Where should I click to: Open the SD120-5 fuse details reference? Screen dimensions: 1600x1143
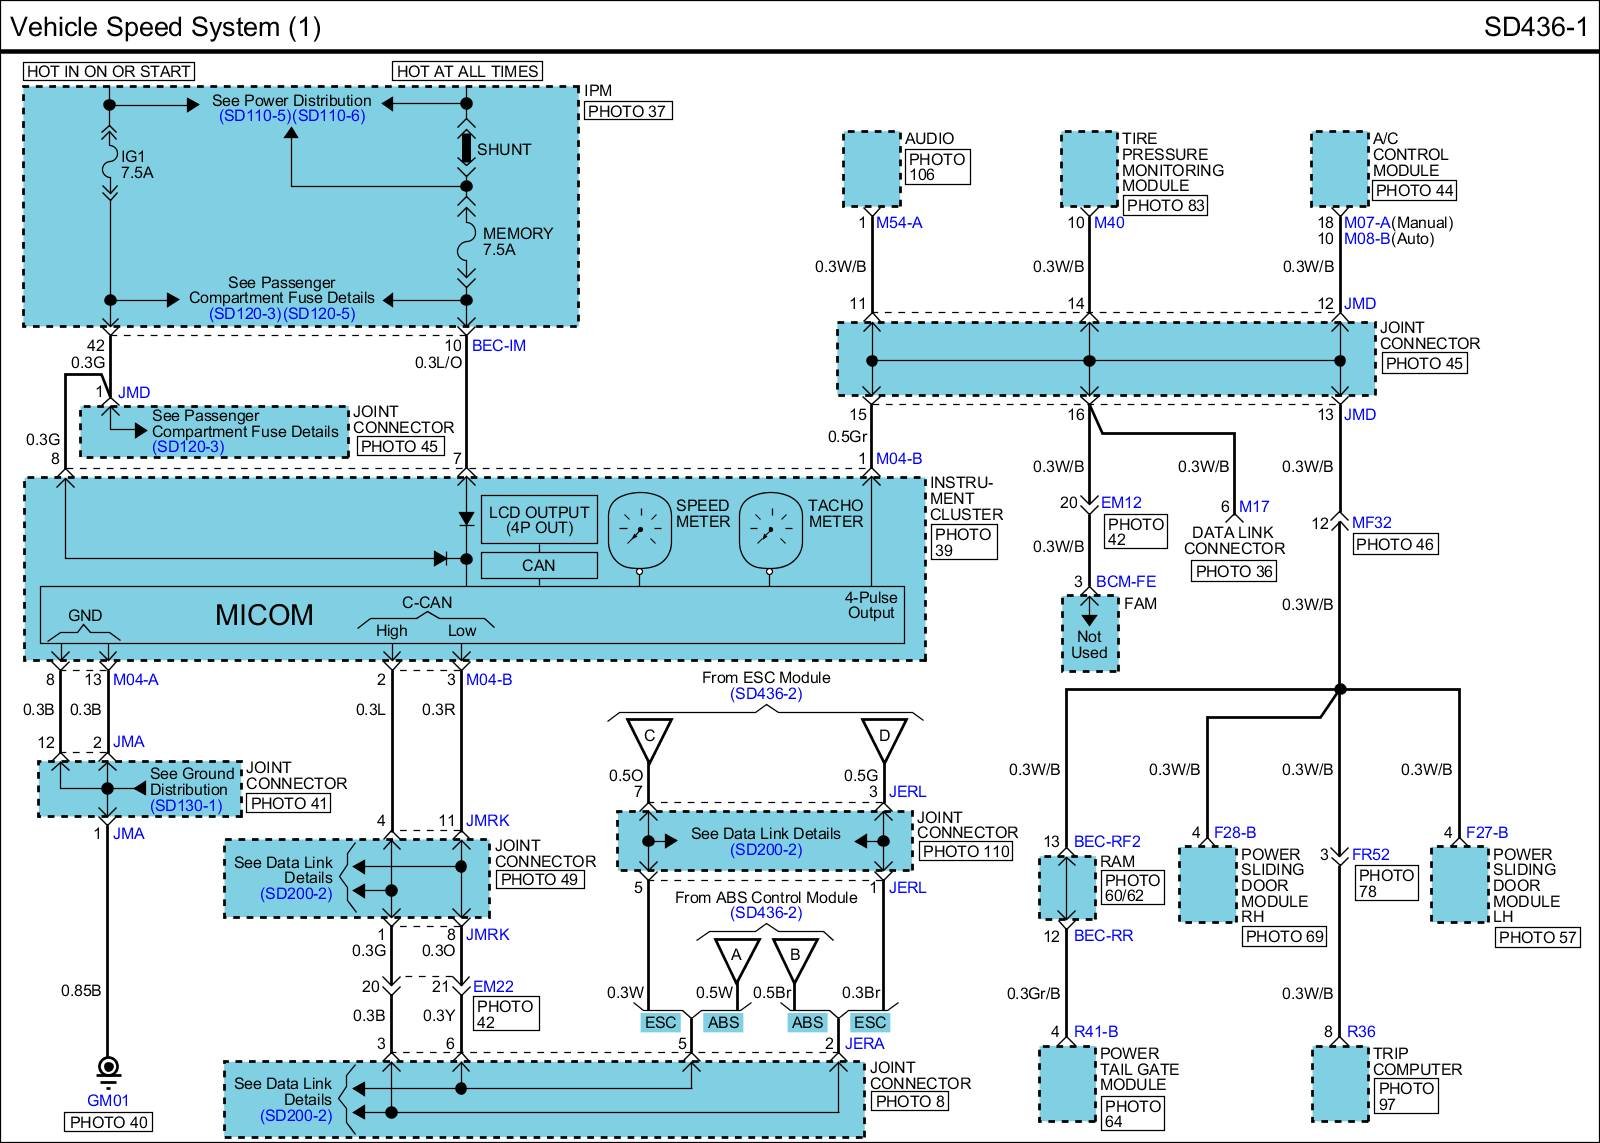coord(320,313)
